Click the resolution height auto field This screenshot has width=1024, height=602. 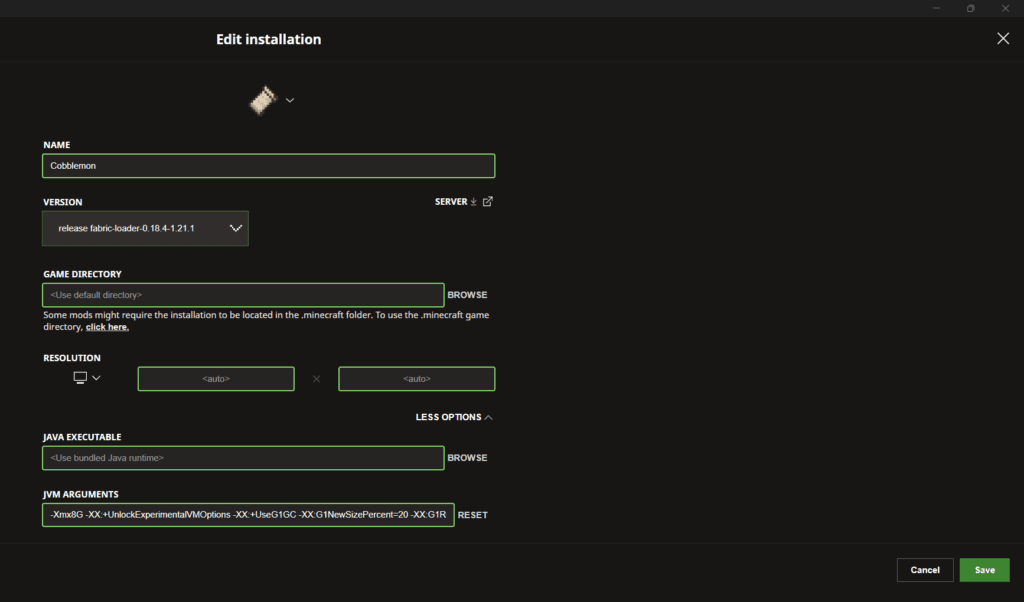click(x=416, y=379)
